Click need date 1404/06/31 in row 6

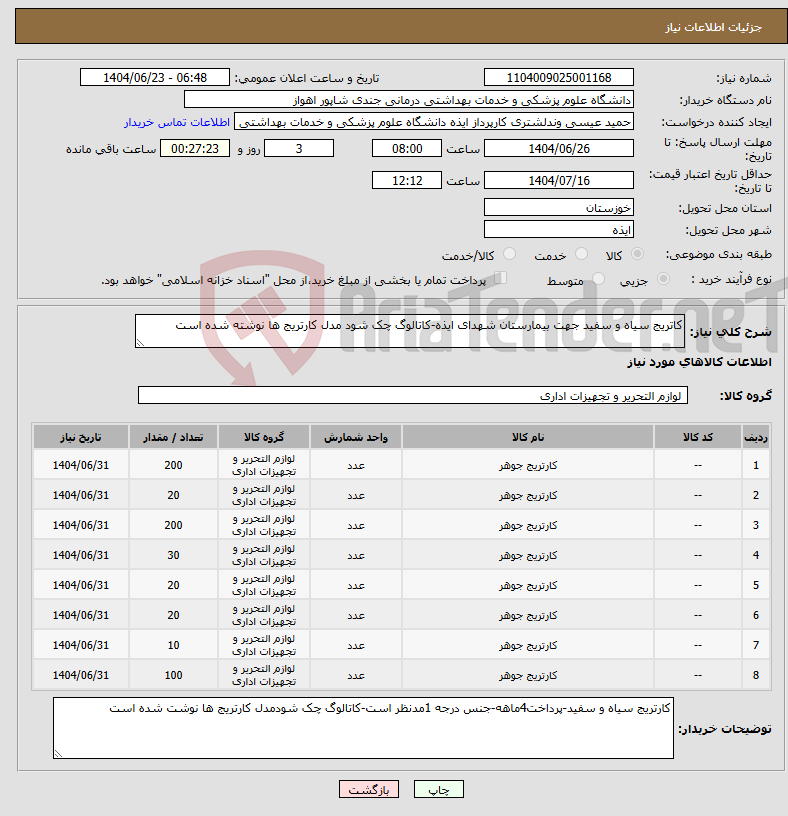click(x=81, y=615)
